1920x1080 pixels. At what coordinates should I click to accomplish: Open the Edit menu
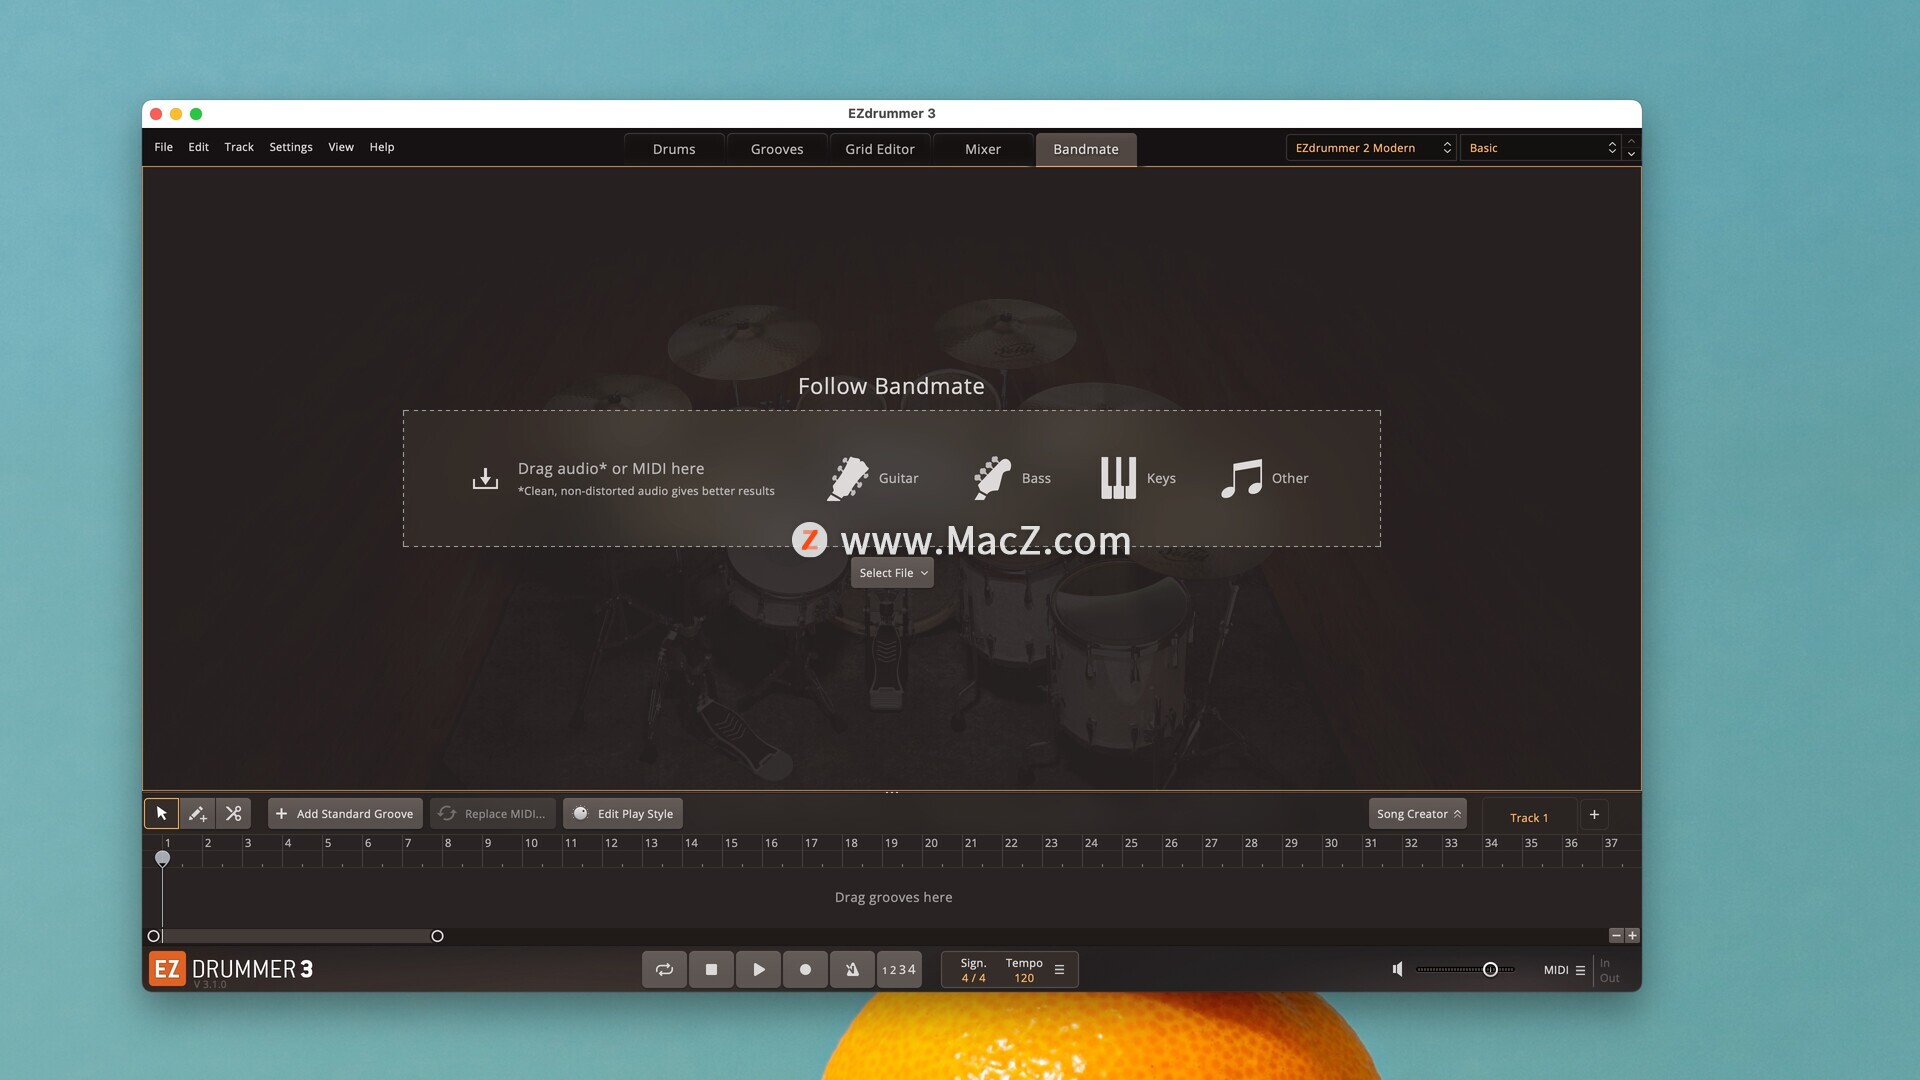click(198, 147)
